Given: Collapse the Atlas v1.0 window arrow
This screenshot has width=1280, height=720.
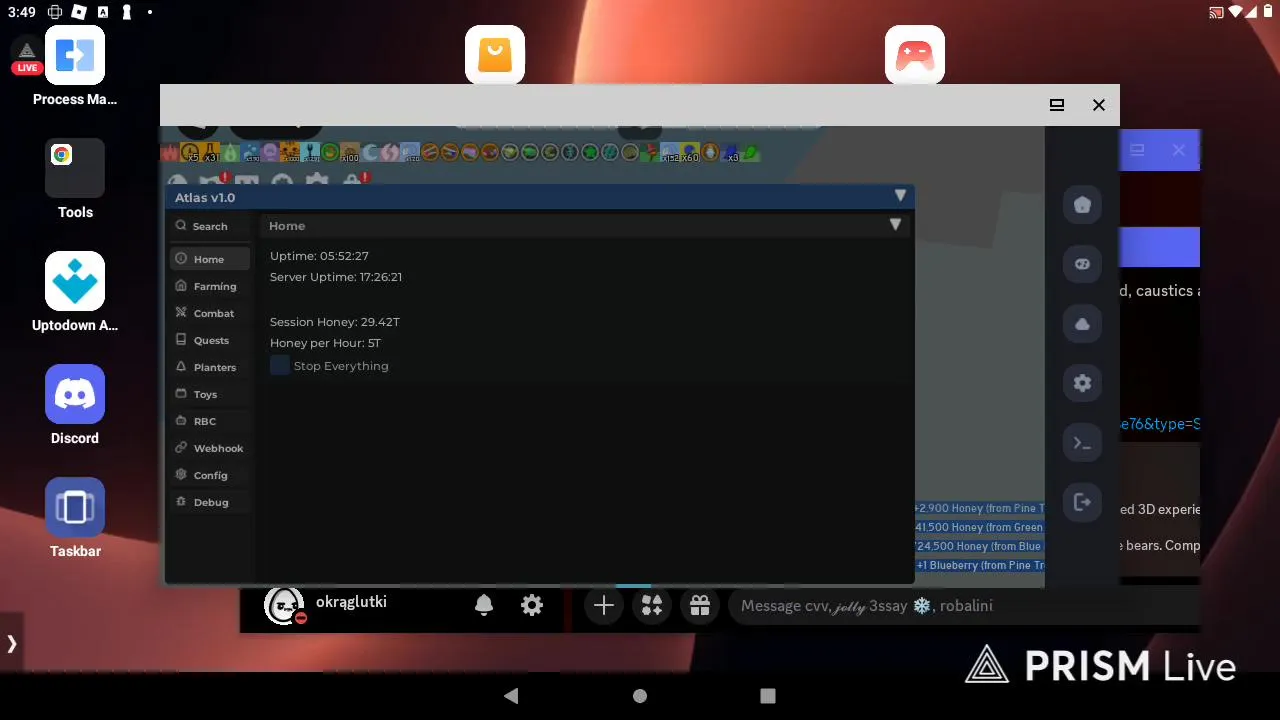Looking at the screenshot, I should pyautogui.click(x=900, y=196).
